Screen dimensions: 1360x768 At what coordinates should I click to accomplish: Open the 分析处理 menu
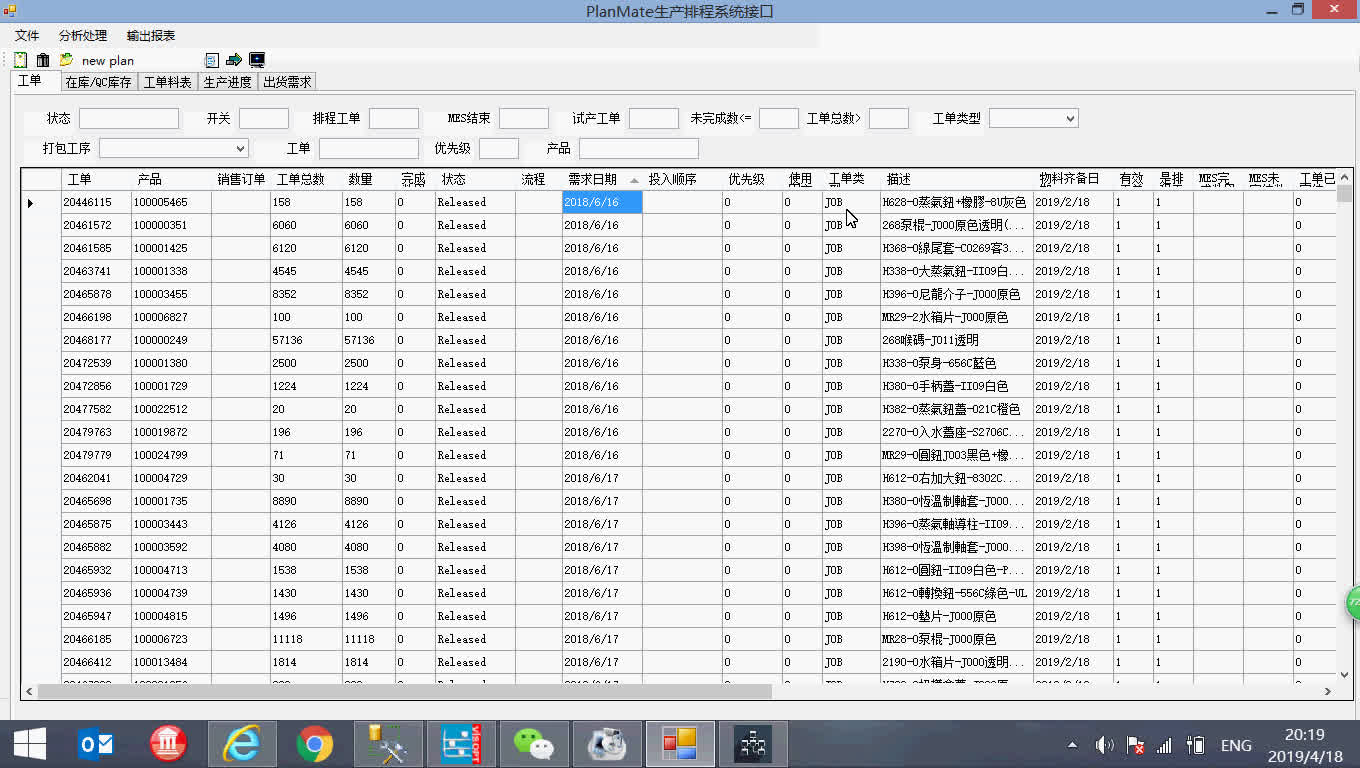(84, 34)
